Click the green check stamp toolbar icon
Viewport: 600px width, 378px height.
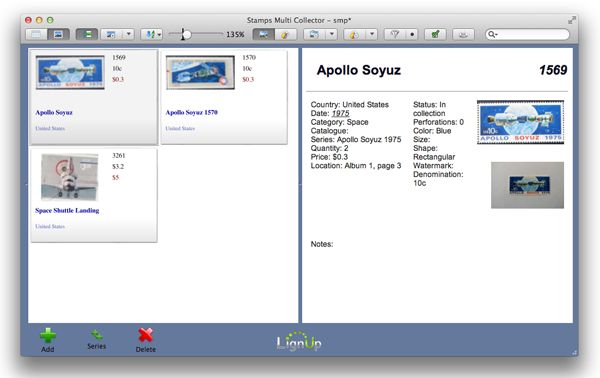[x=435, y=34]
